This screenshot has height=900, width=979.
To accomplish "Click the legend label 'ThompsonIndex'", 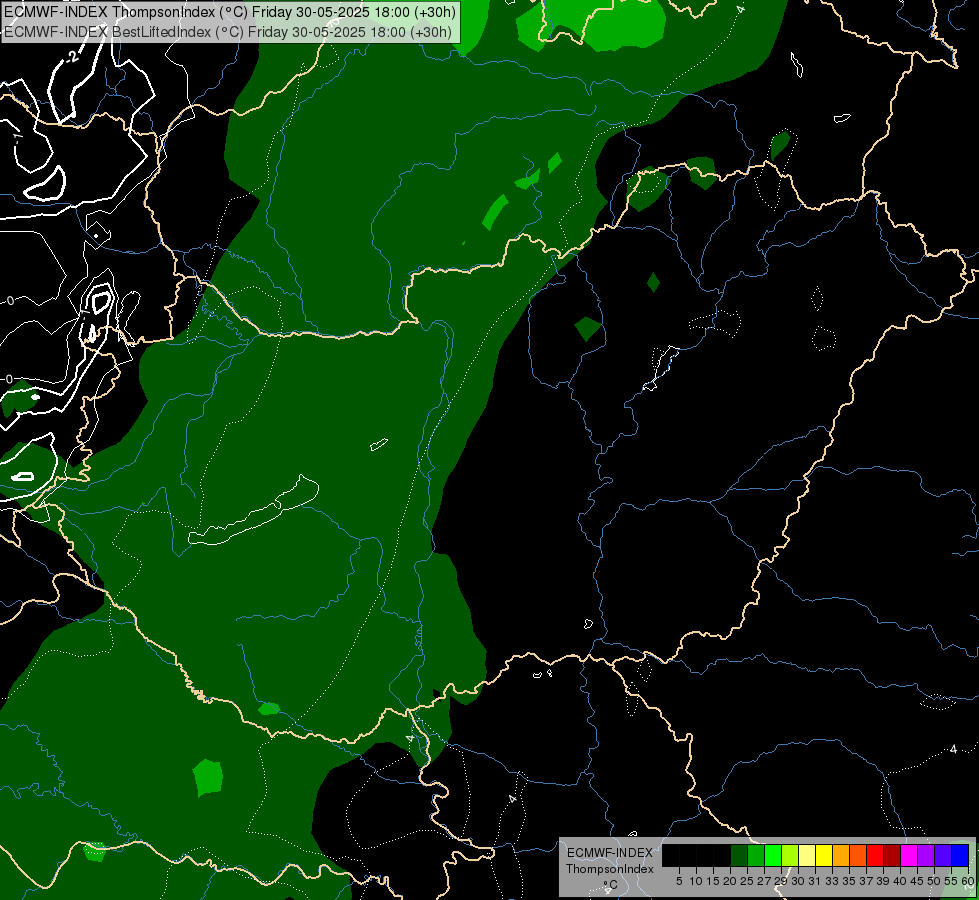I will 610,869.
